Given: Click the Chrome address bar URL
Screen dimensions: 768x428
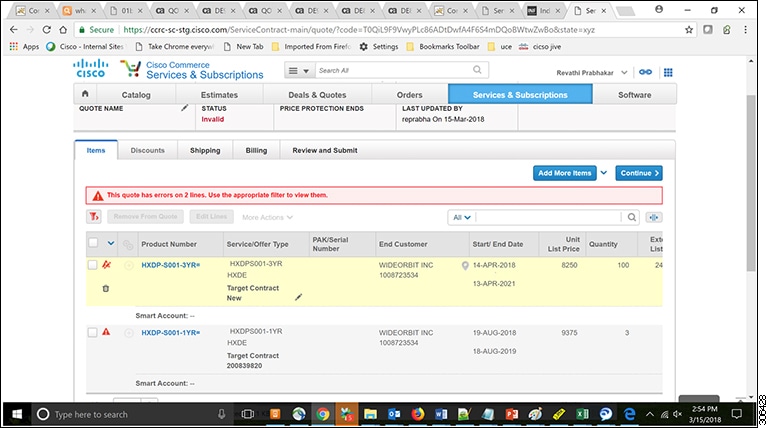Looking at the screenshot, I should click(x=359, y=30).
